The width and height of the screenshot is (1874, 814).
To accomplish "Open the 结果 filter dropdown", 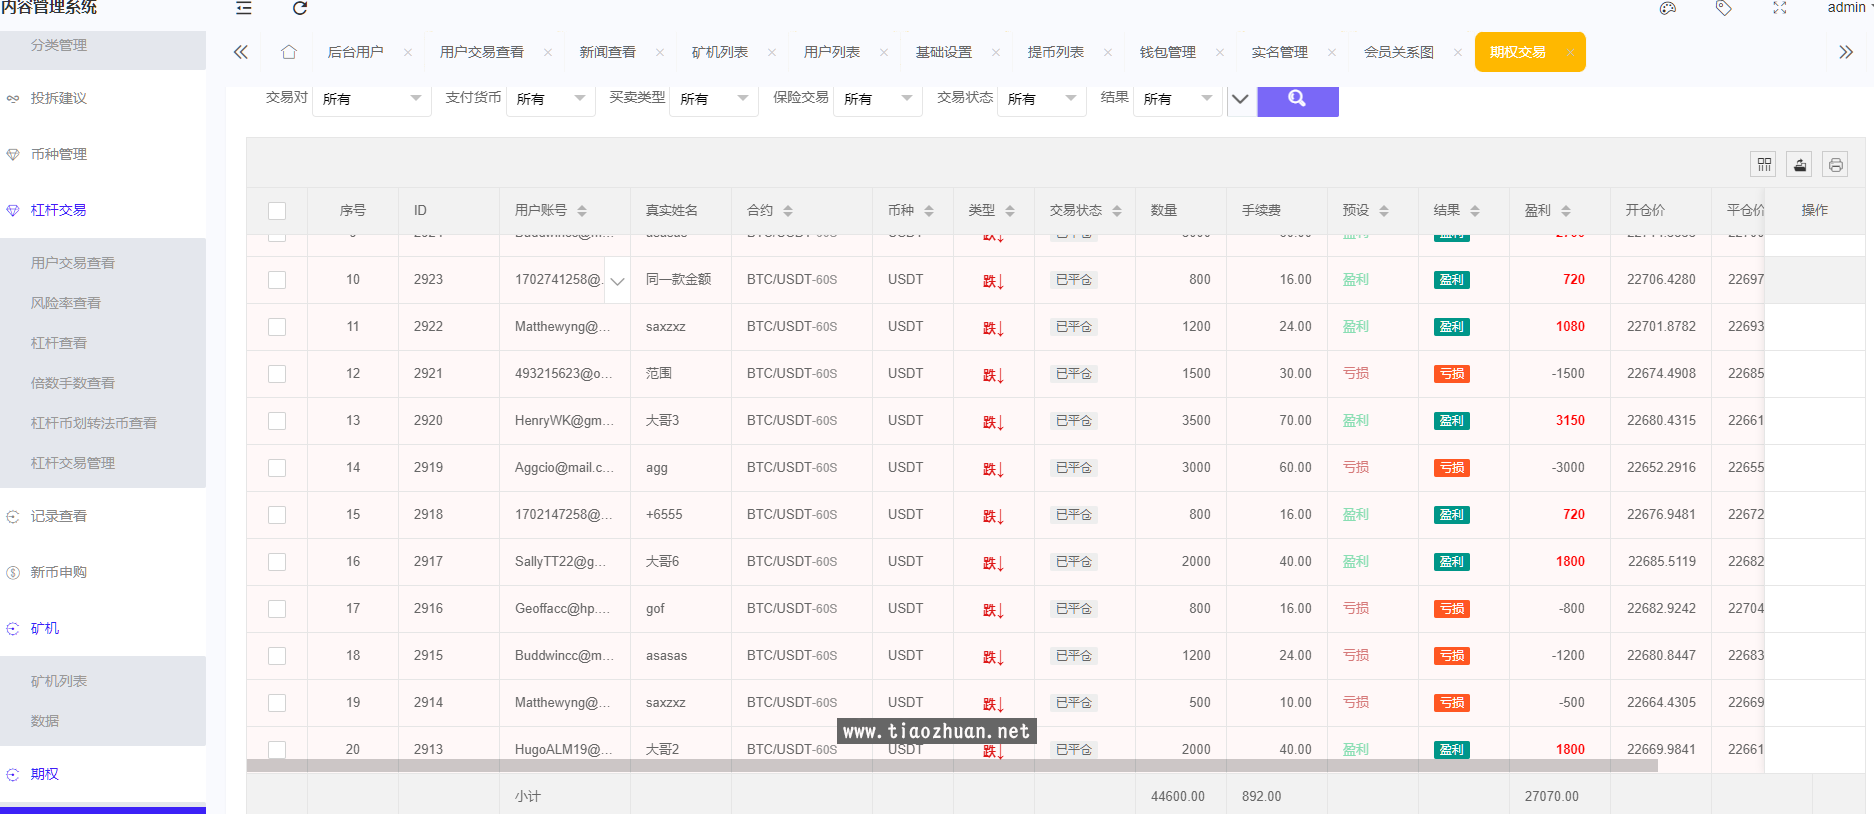I will pos(1178,99).
